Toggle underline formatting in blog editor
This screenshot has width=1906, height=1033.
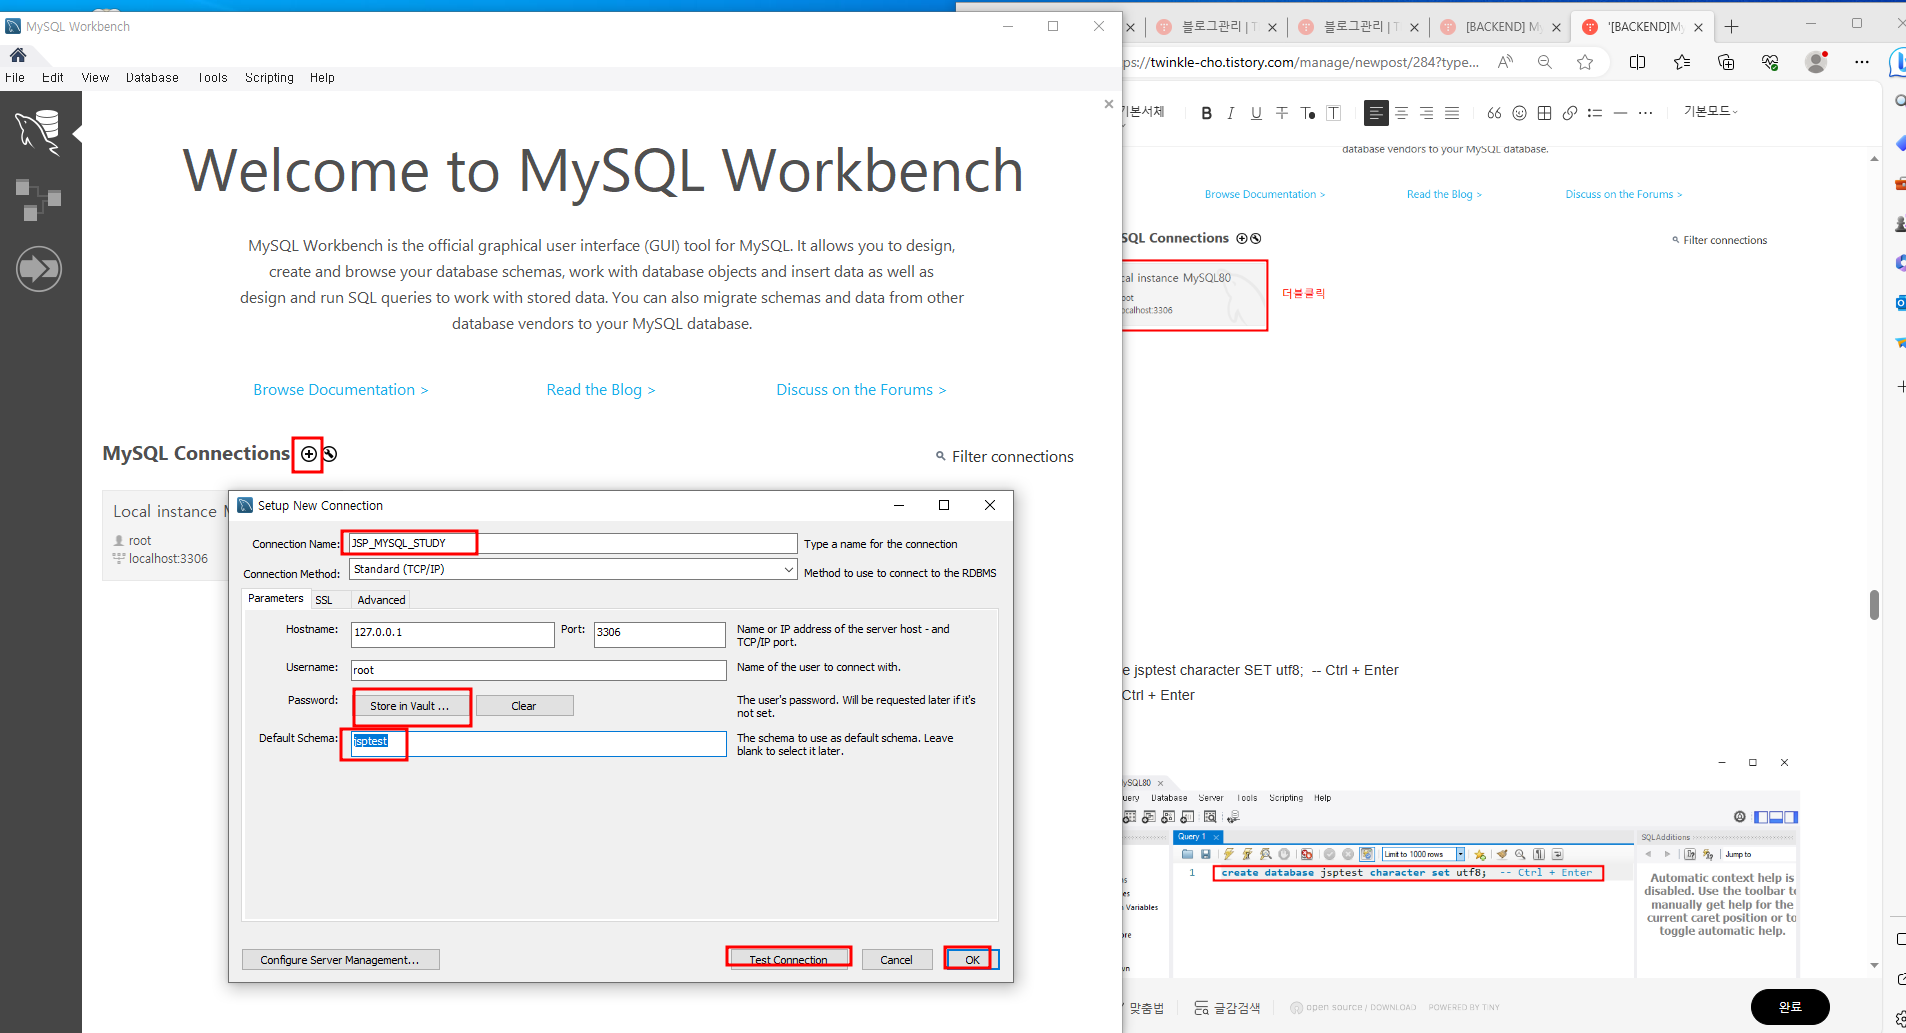(x=1256, y=113)
